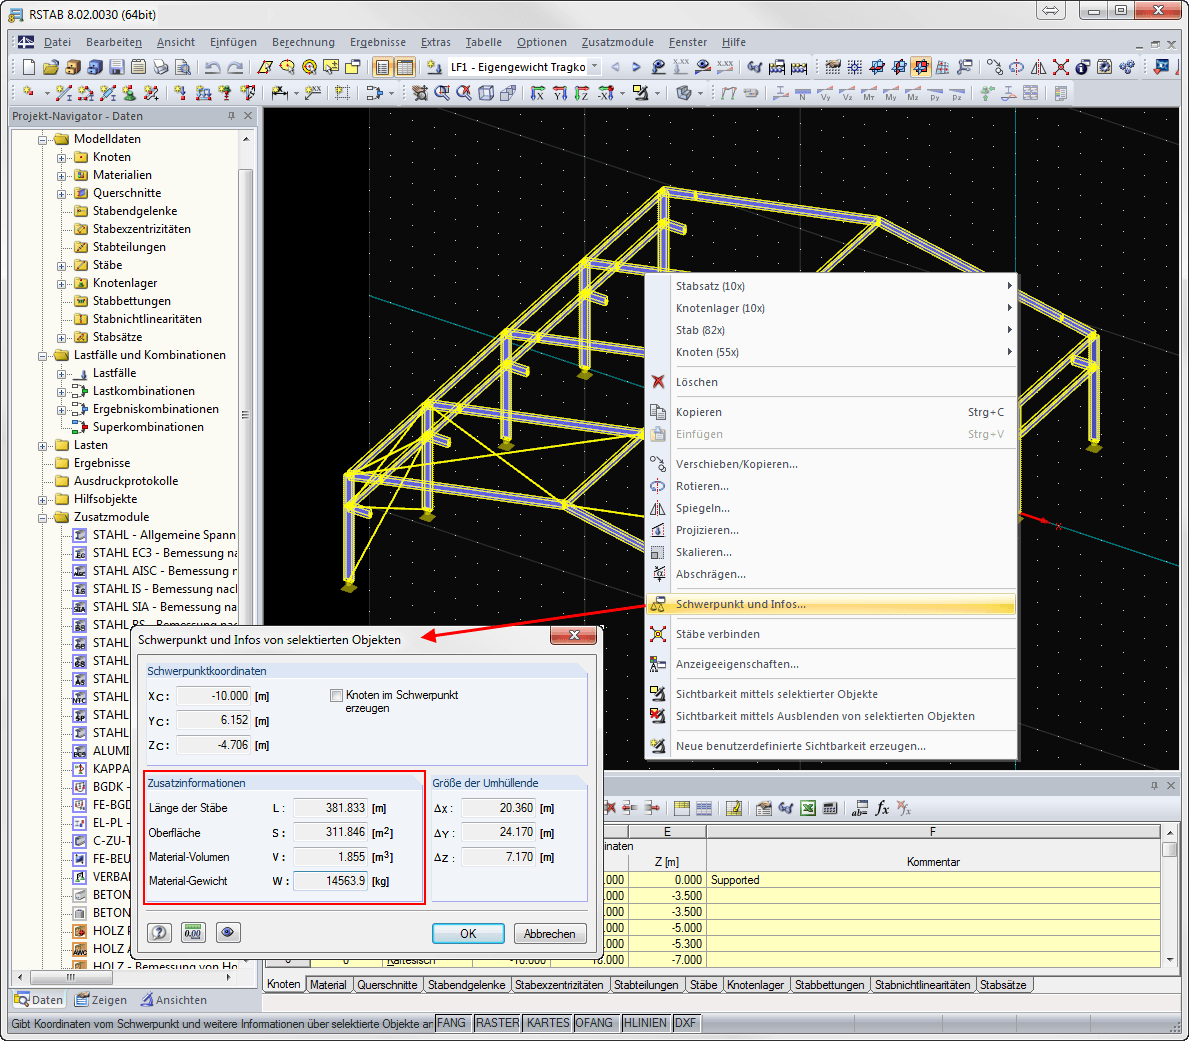This screenshot has width=1189, height=1041.
Task: Collapse the Zusatzmodule tree node
Action: coord(42,518)
